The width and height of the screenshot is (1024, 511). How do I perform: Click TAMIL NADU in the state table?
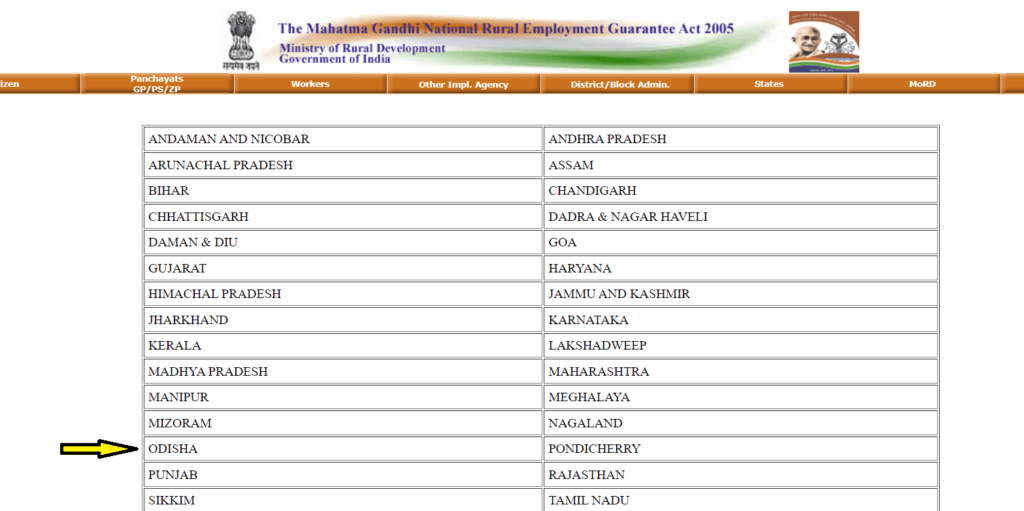(588, 501)
